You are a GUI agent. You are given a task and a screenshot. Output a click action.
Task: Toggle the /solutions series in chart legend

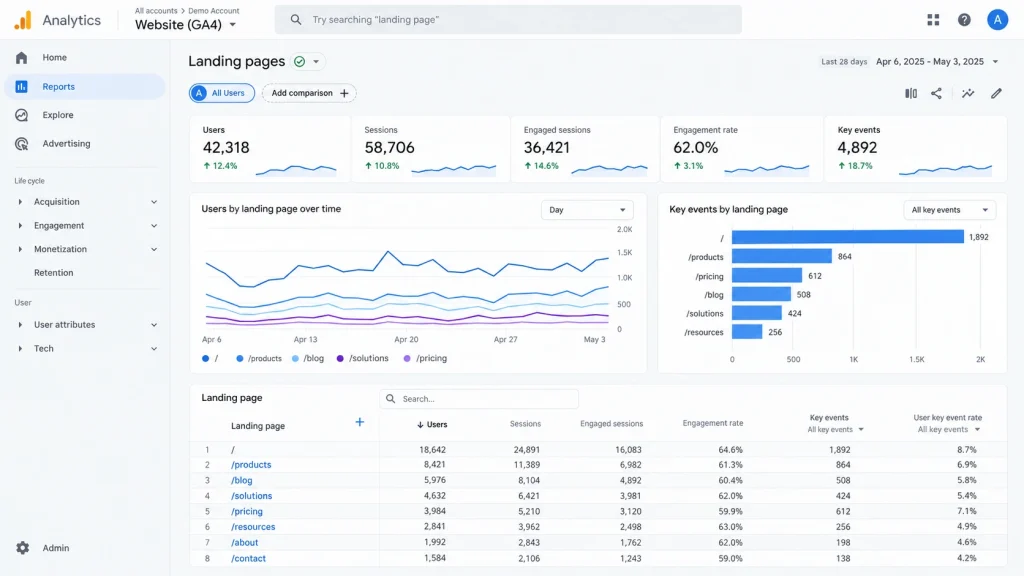362,359
